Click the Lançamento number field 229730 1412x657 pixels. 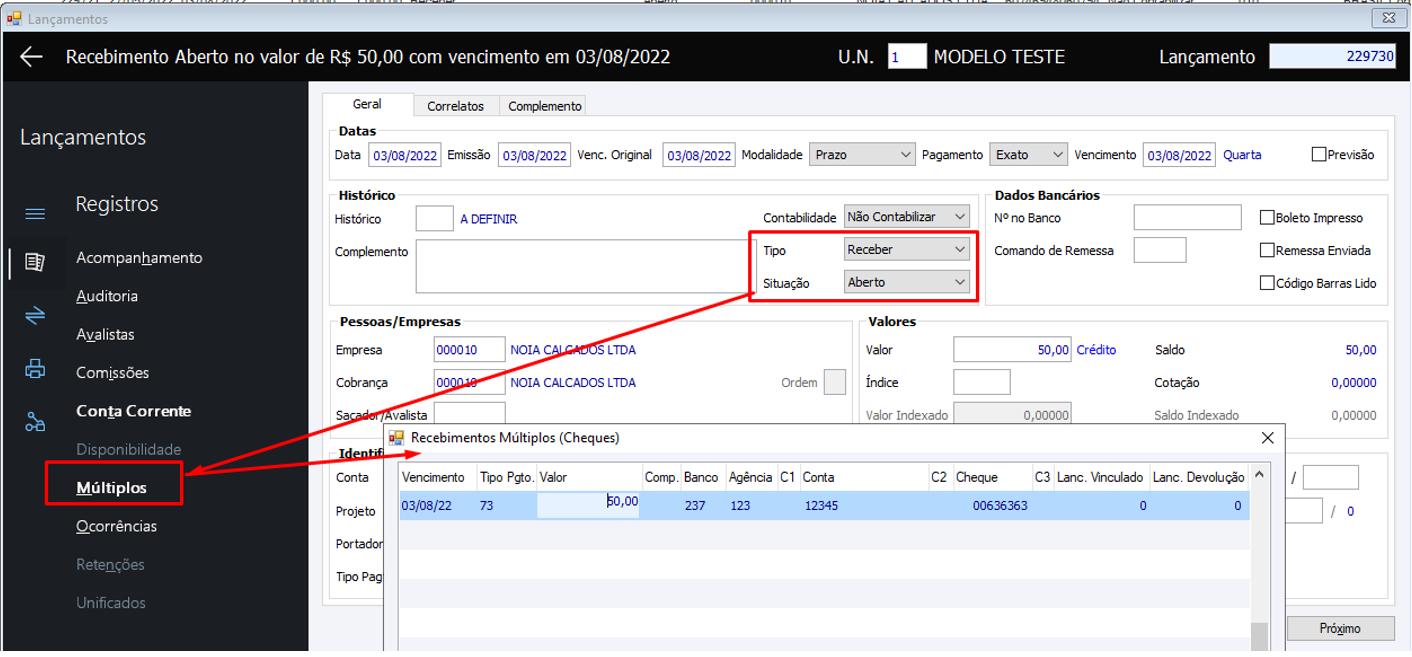pyautogui.click(x=1332, y=57)
